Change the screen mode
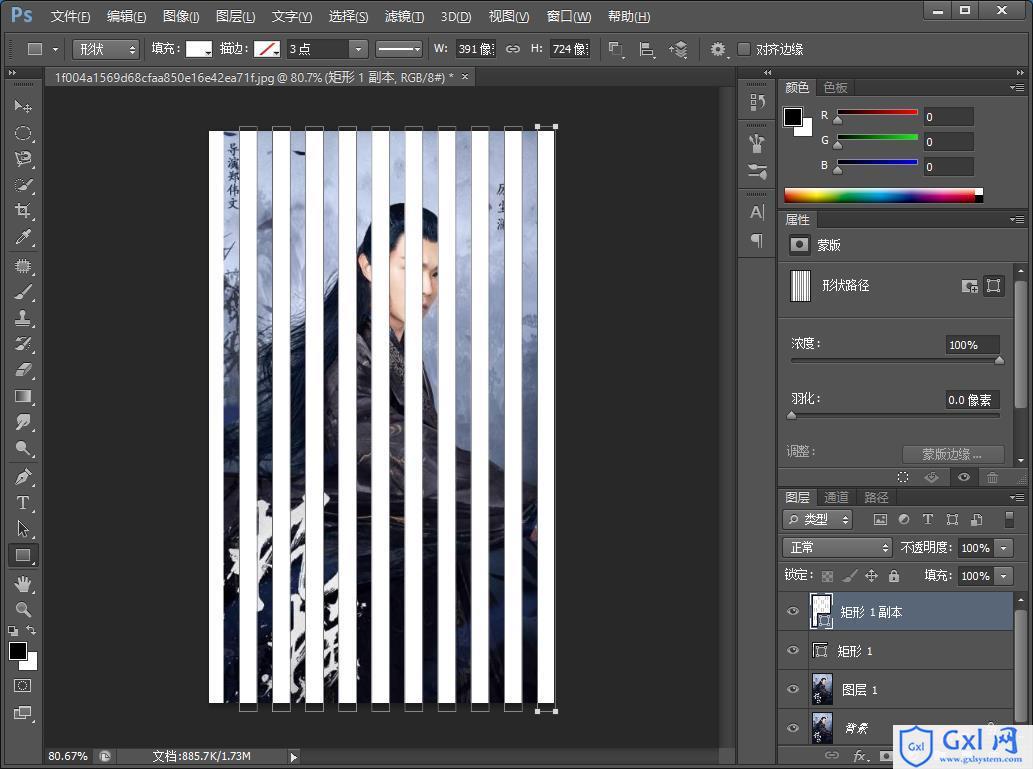 22,713
